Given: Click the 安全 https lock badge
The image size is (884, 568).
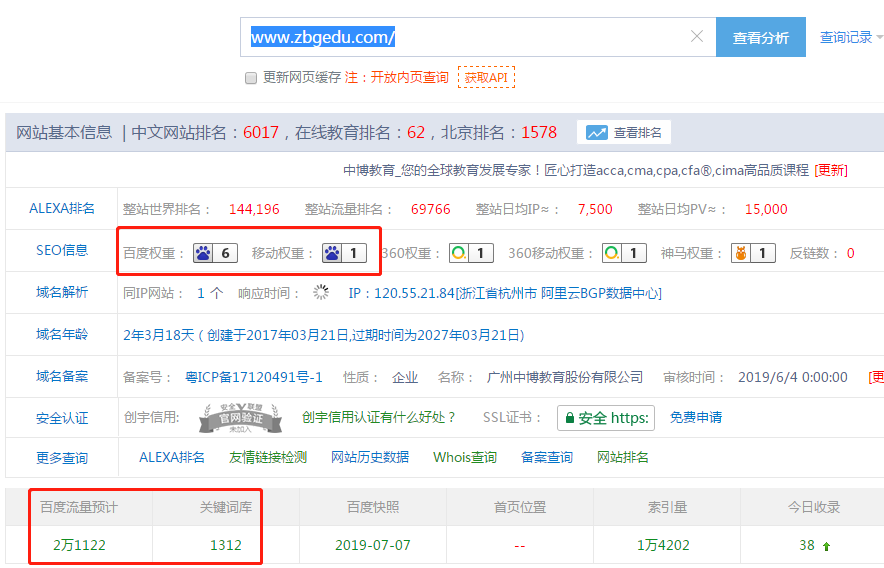Looking at the screenshot, I should pyautogui.click(x=606, y=418).
